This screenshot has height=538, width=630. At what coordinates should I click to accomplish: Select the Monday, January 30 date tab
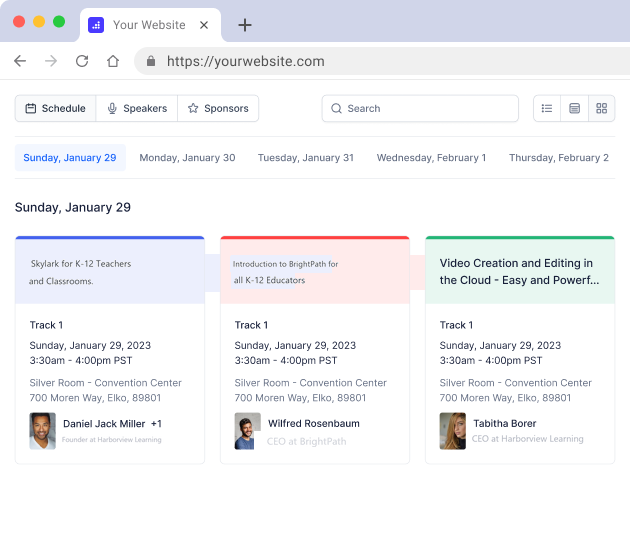tap(187, 158)
